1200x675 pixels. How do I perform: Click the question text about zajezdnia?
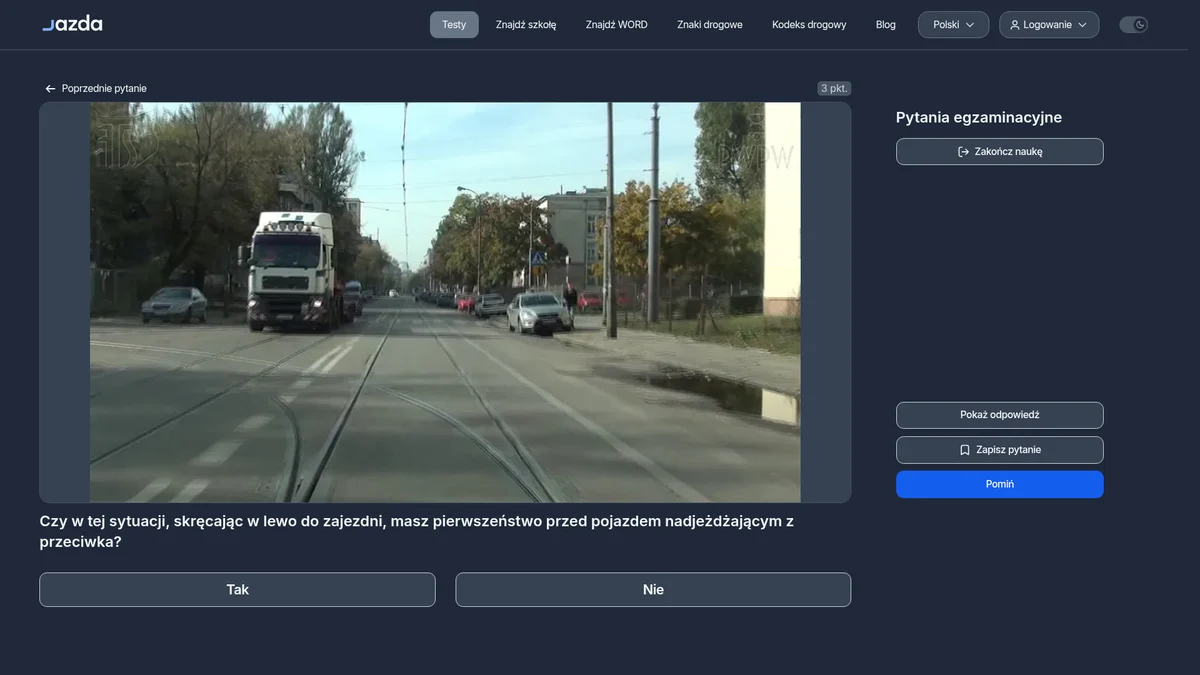[417, 532]
